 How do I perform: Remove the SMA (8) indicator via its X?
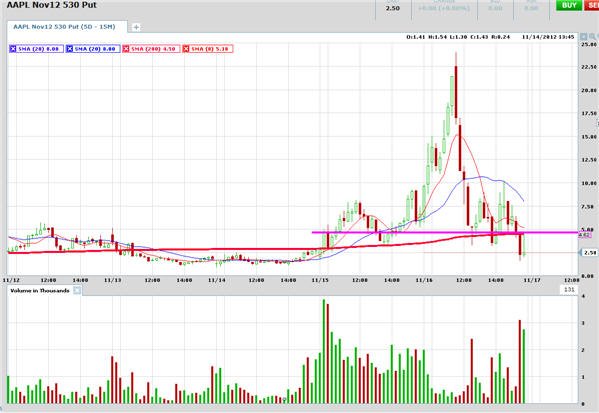[x=186, y=49]
